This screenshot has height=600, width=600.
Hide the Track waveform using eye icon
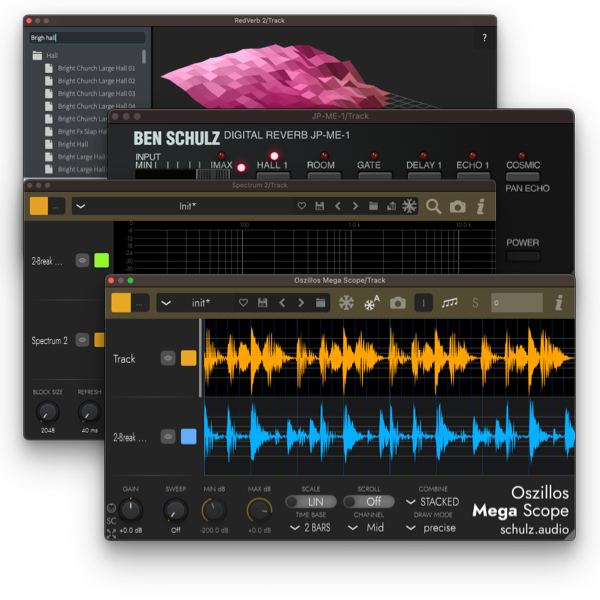pyautogui.click(x=168, y=358)
